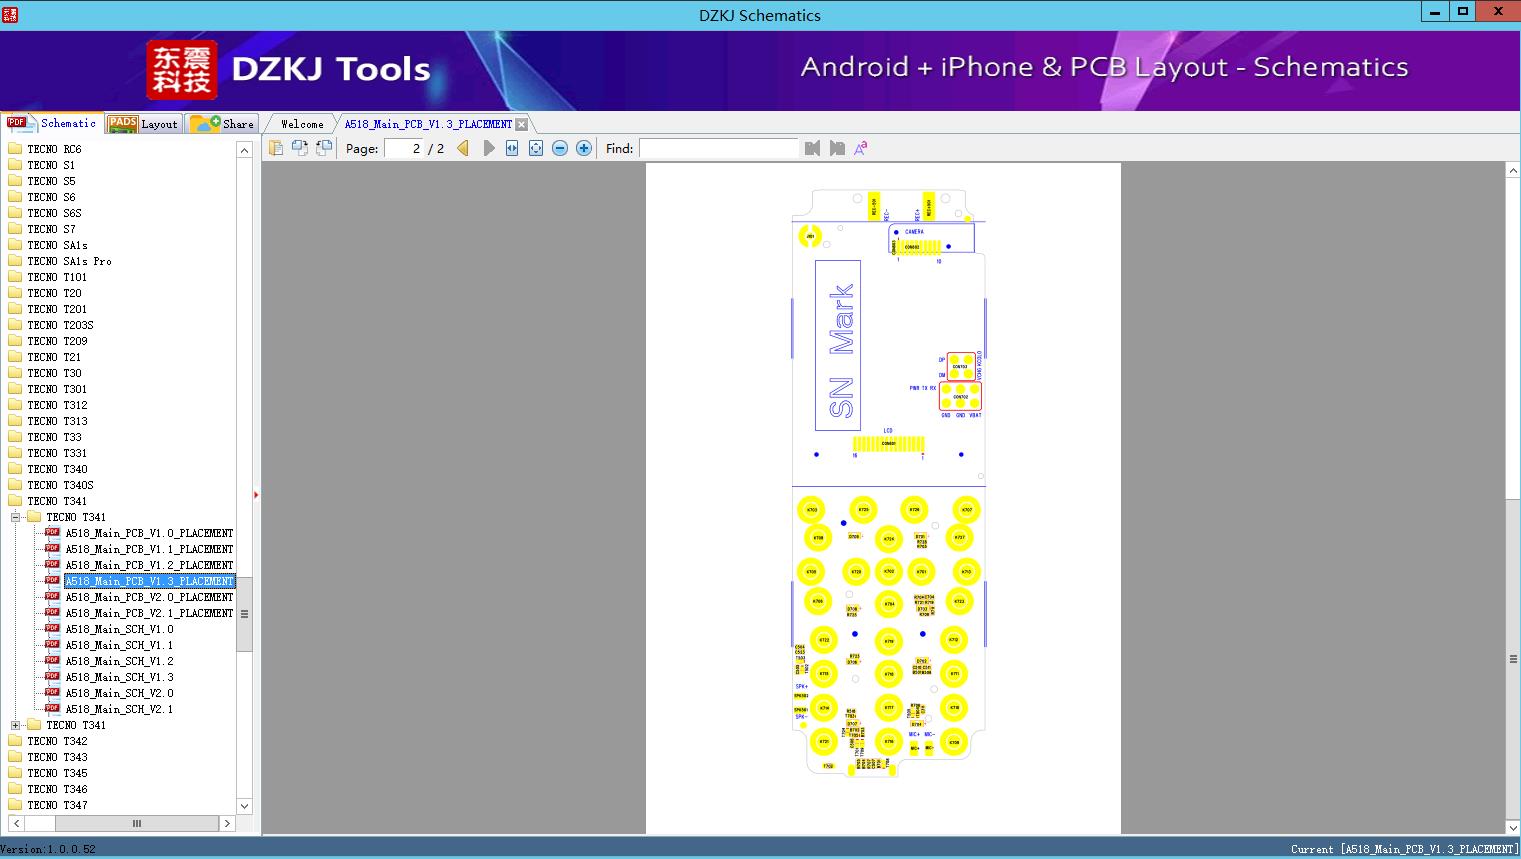This screenshot has width=1521, height=859.
Task: Zoom out with the minus icon
Action: coord(560,148)
